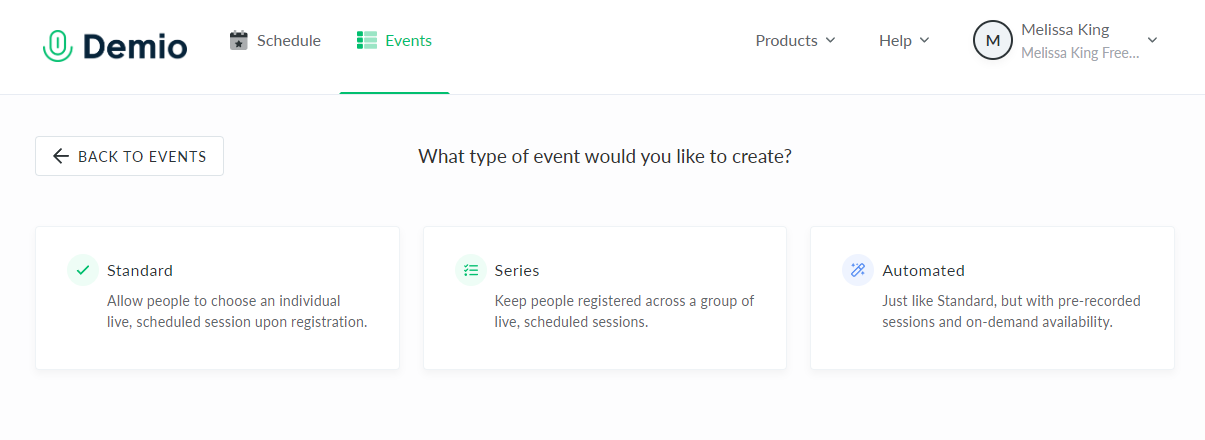The height and width of the screenshot is (440, 1205).
Task: Click the Automated magic wand icon
Action: tap(857, 270)
